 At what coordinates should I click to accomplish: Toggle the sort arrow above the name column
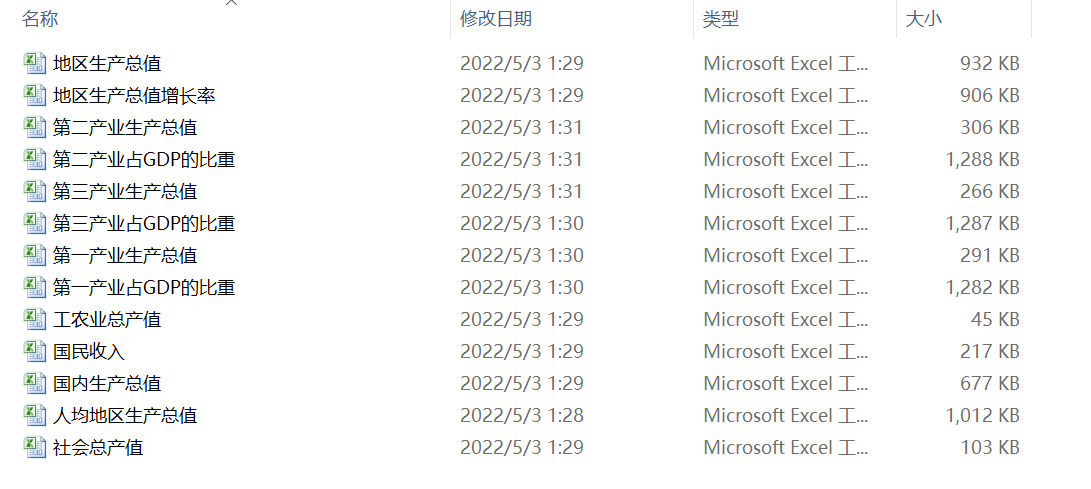232,4
